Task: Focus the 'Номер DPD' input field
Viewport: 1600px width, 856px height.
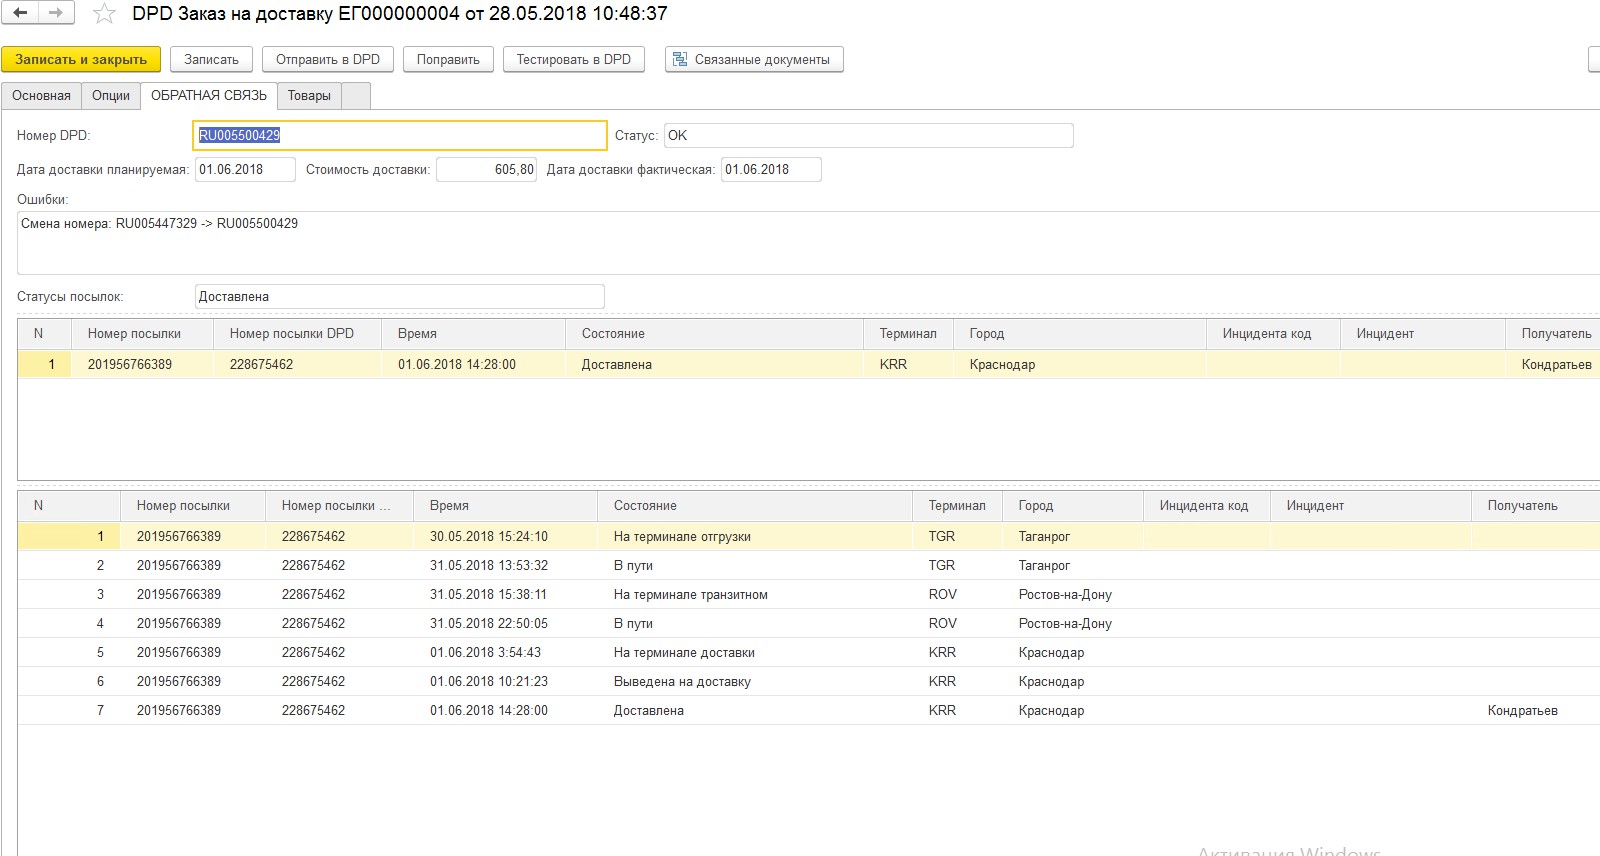Action: coord(400,135)
